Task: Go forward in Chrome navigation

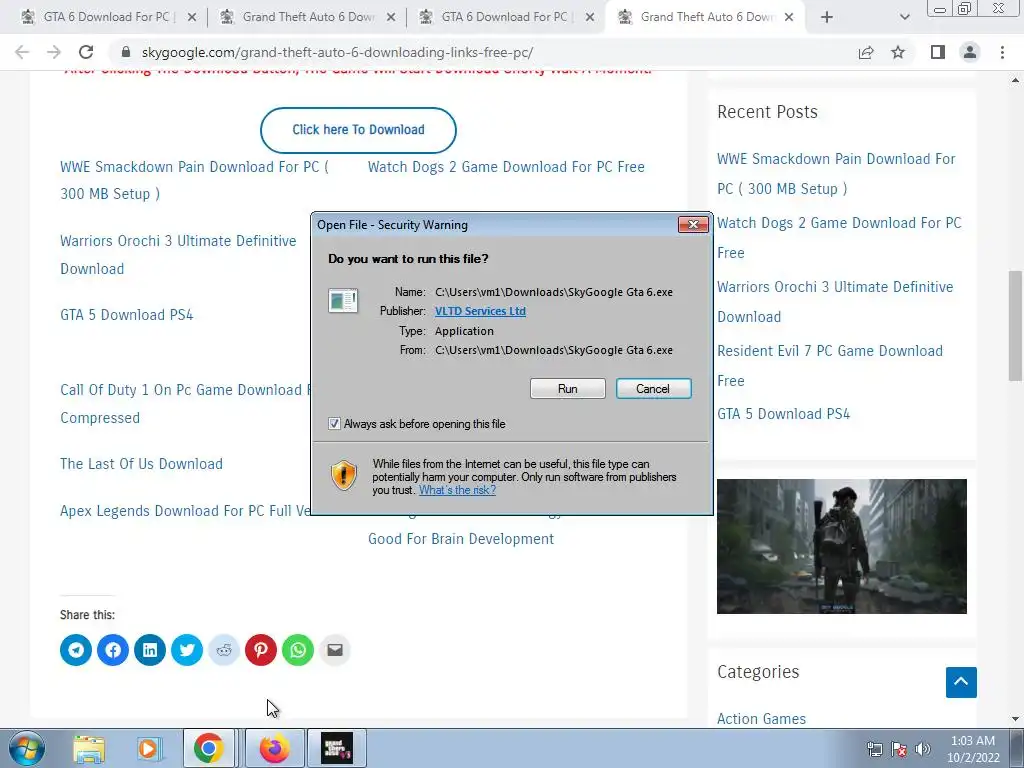Action: 54,52
